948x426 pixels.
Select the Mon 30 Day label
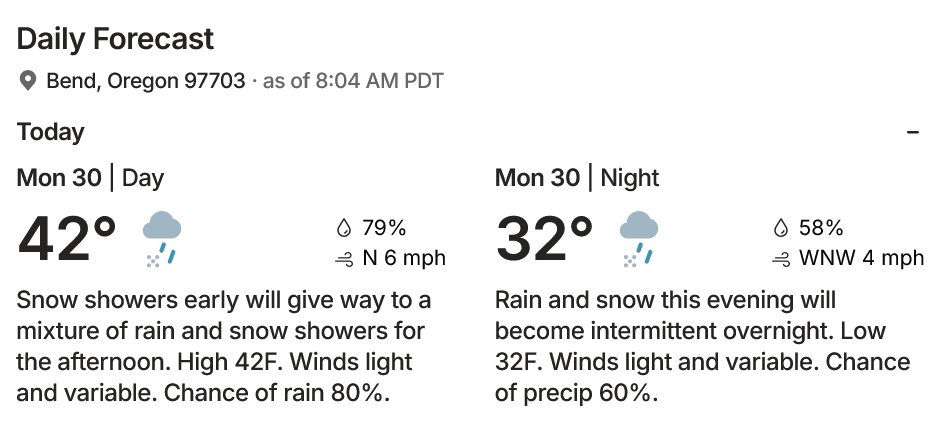coord(90,178)
